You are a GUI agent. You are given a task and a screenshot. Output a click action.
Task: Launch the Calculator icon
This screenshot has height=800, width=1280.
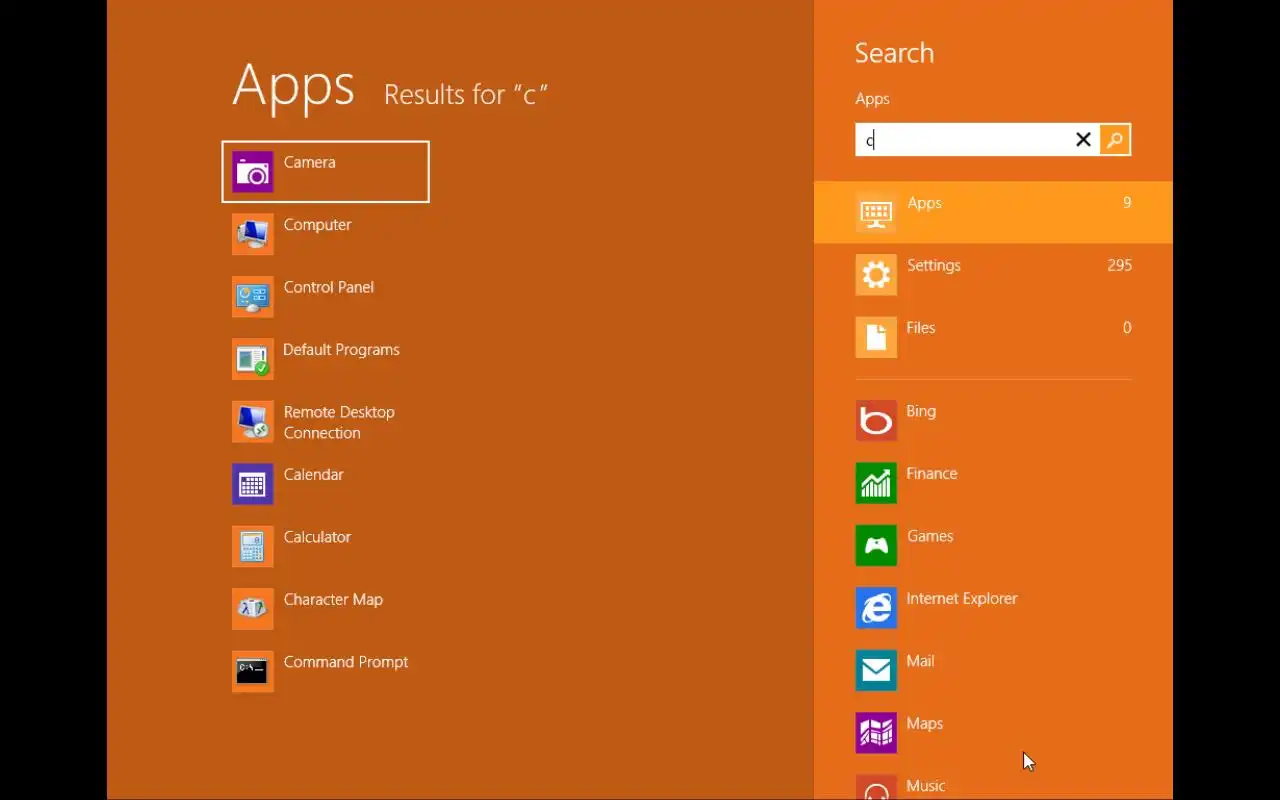[253, 547]
